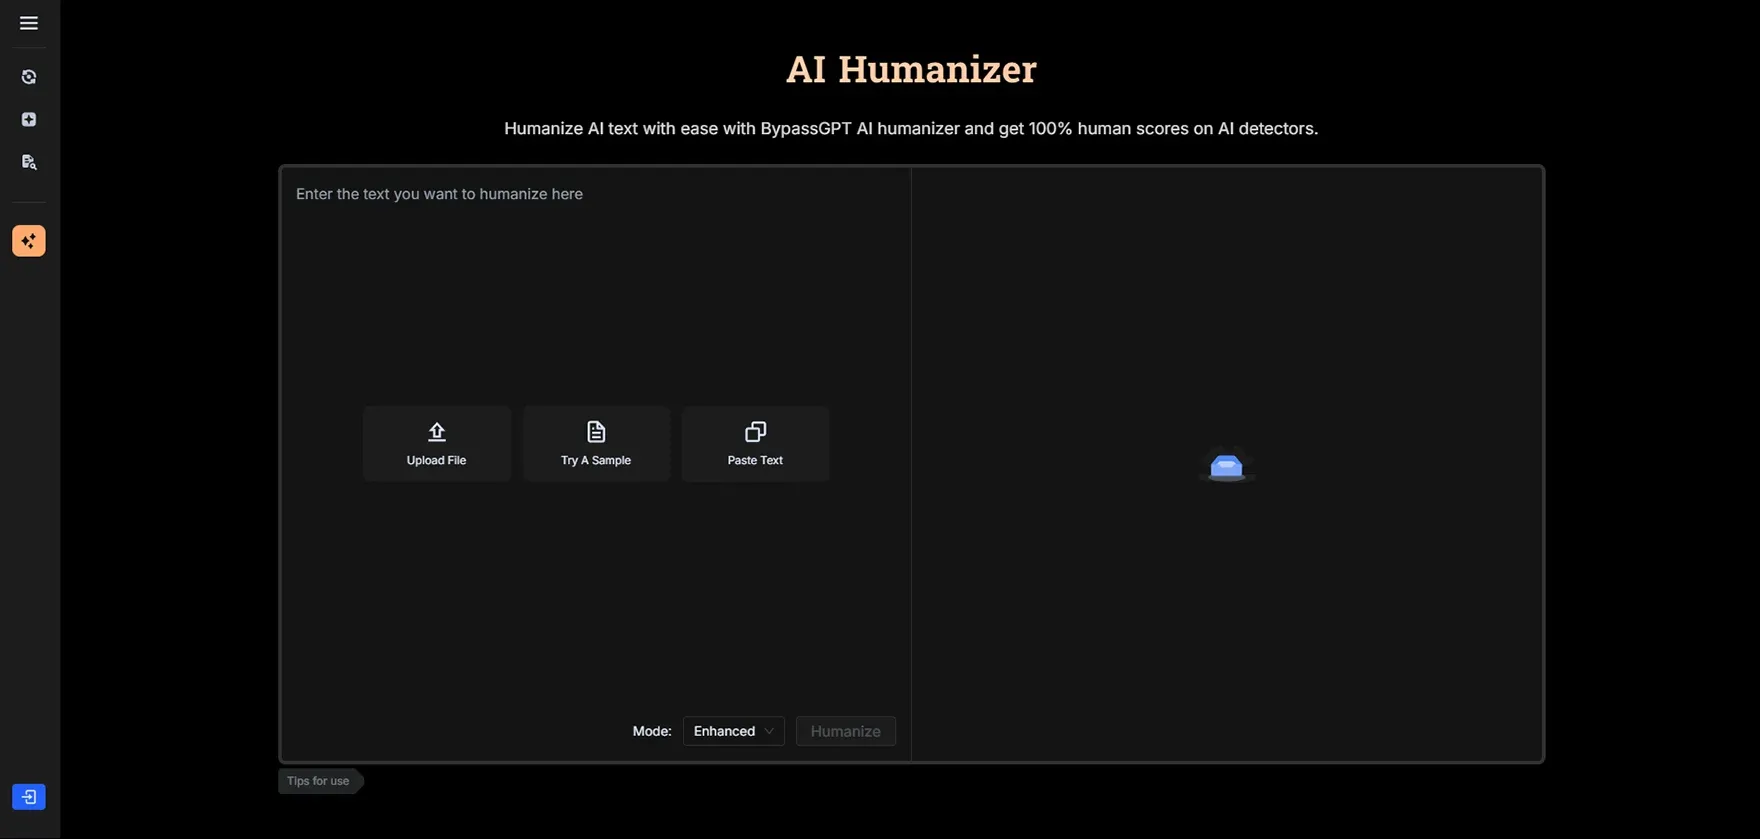Screen dimensions: 1760x839
Task: Select the highlighted orange sparkles sidebar icon
Action: pos(29,241)
